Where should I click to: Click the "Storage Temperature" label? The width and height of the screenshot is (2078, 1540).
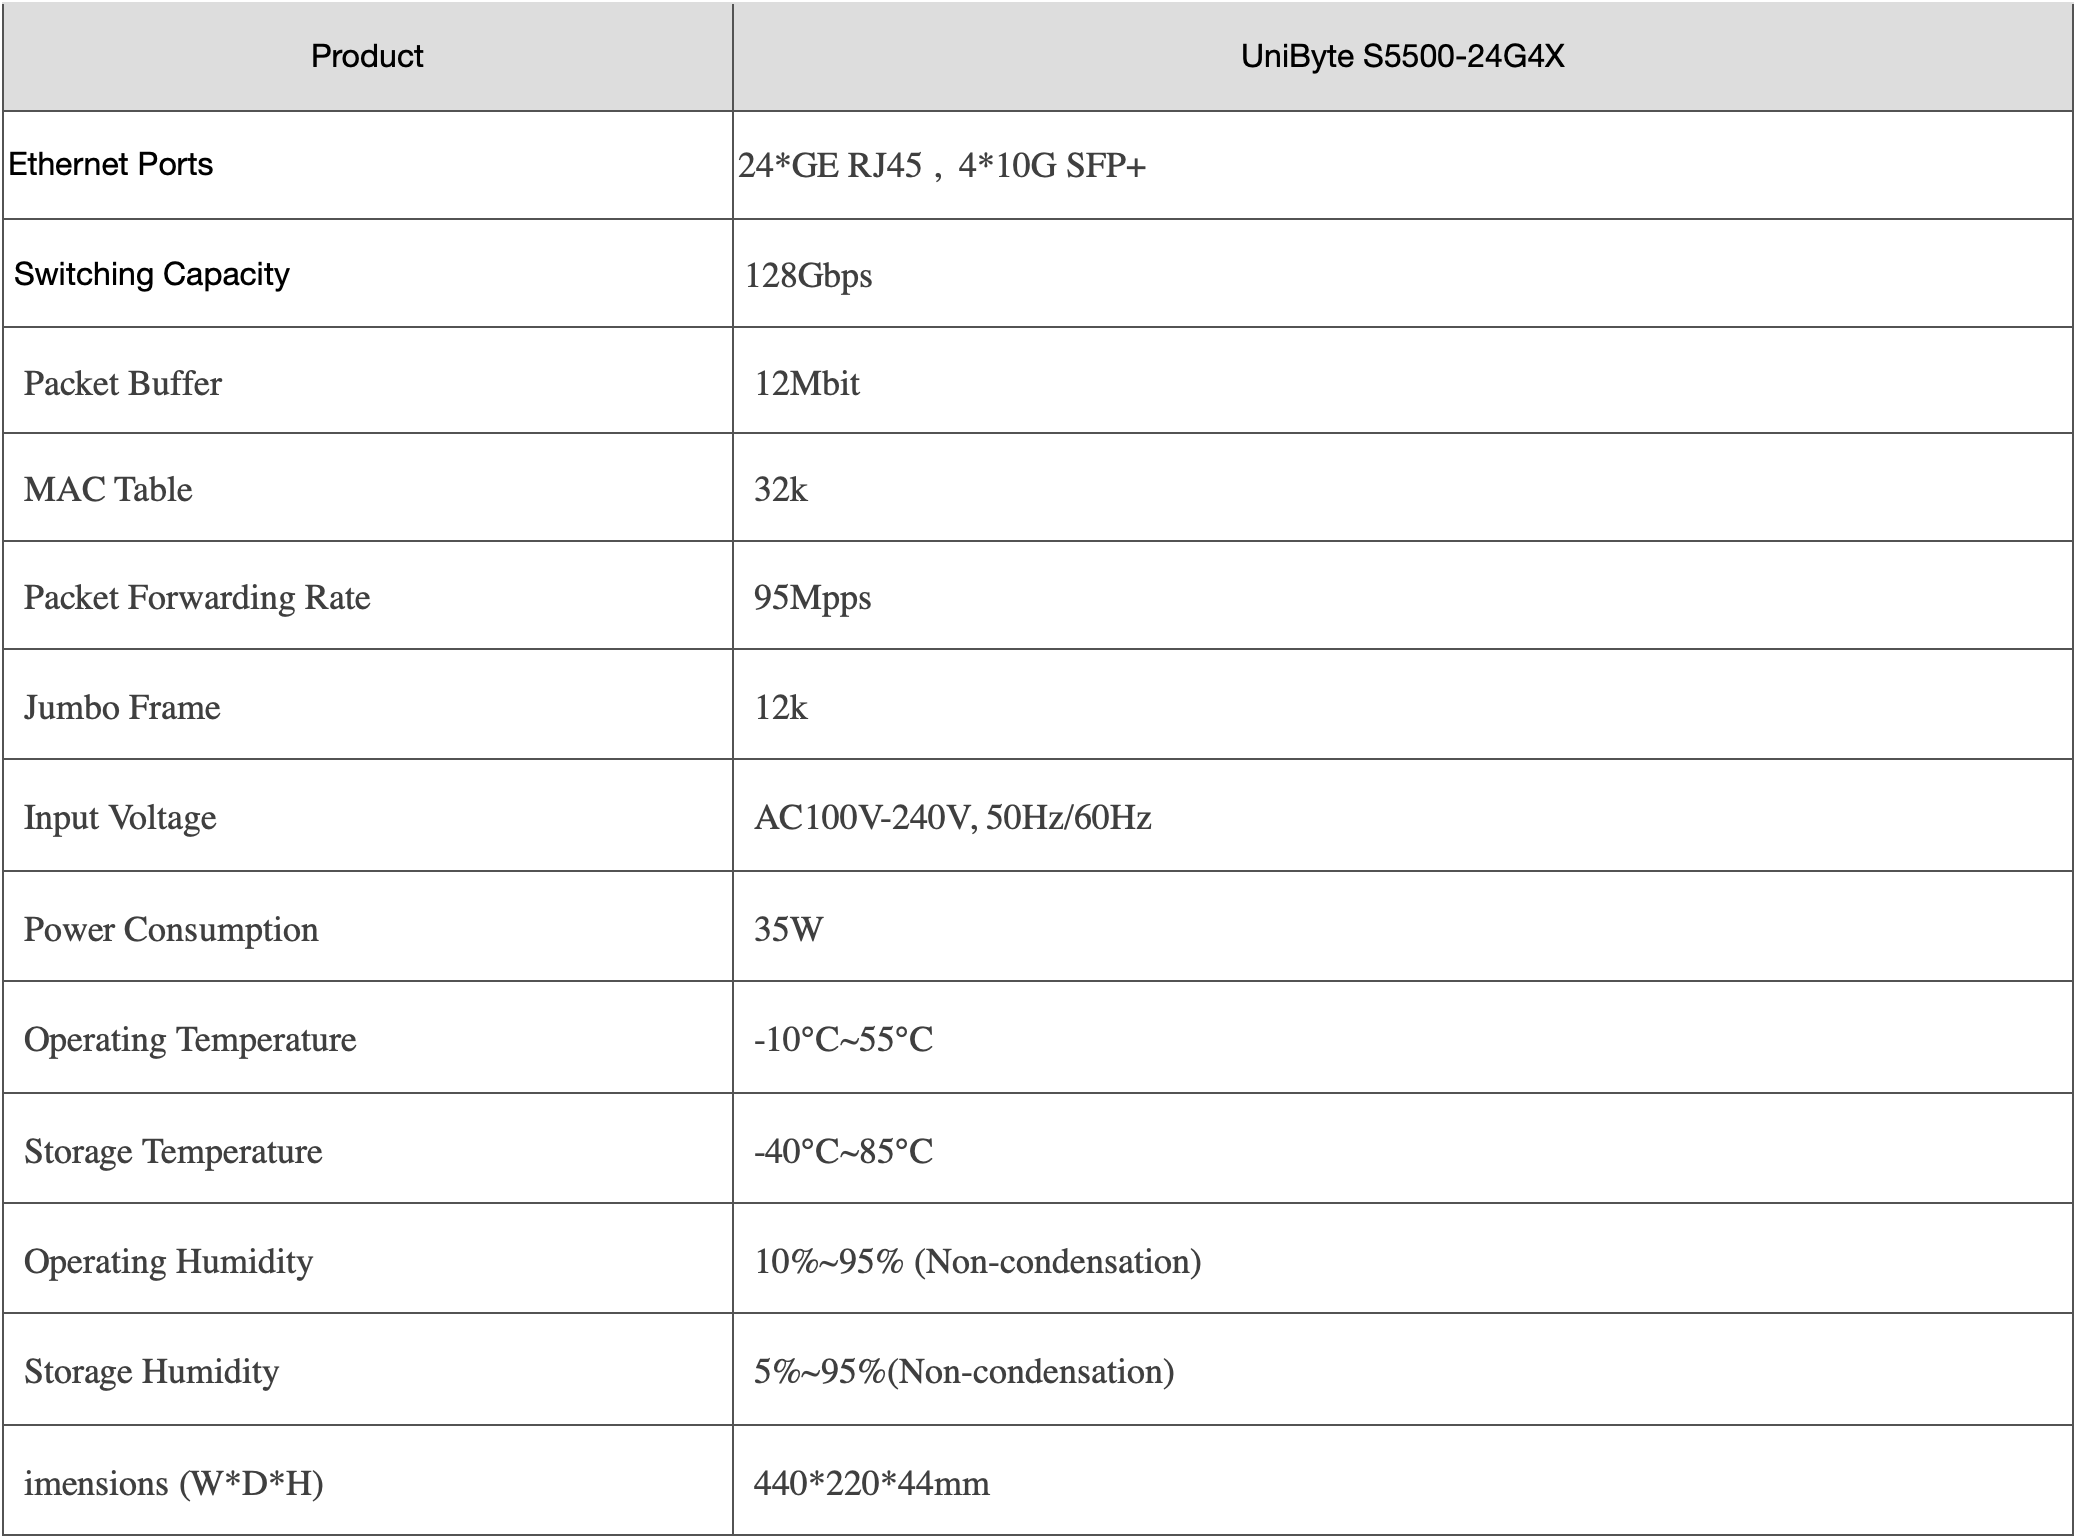(173, 1152)
